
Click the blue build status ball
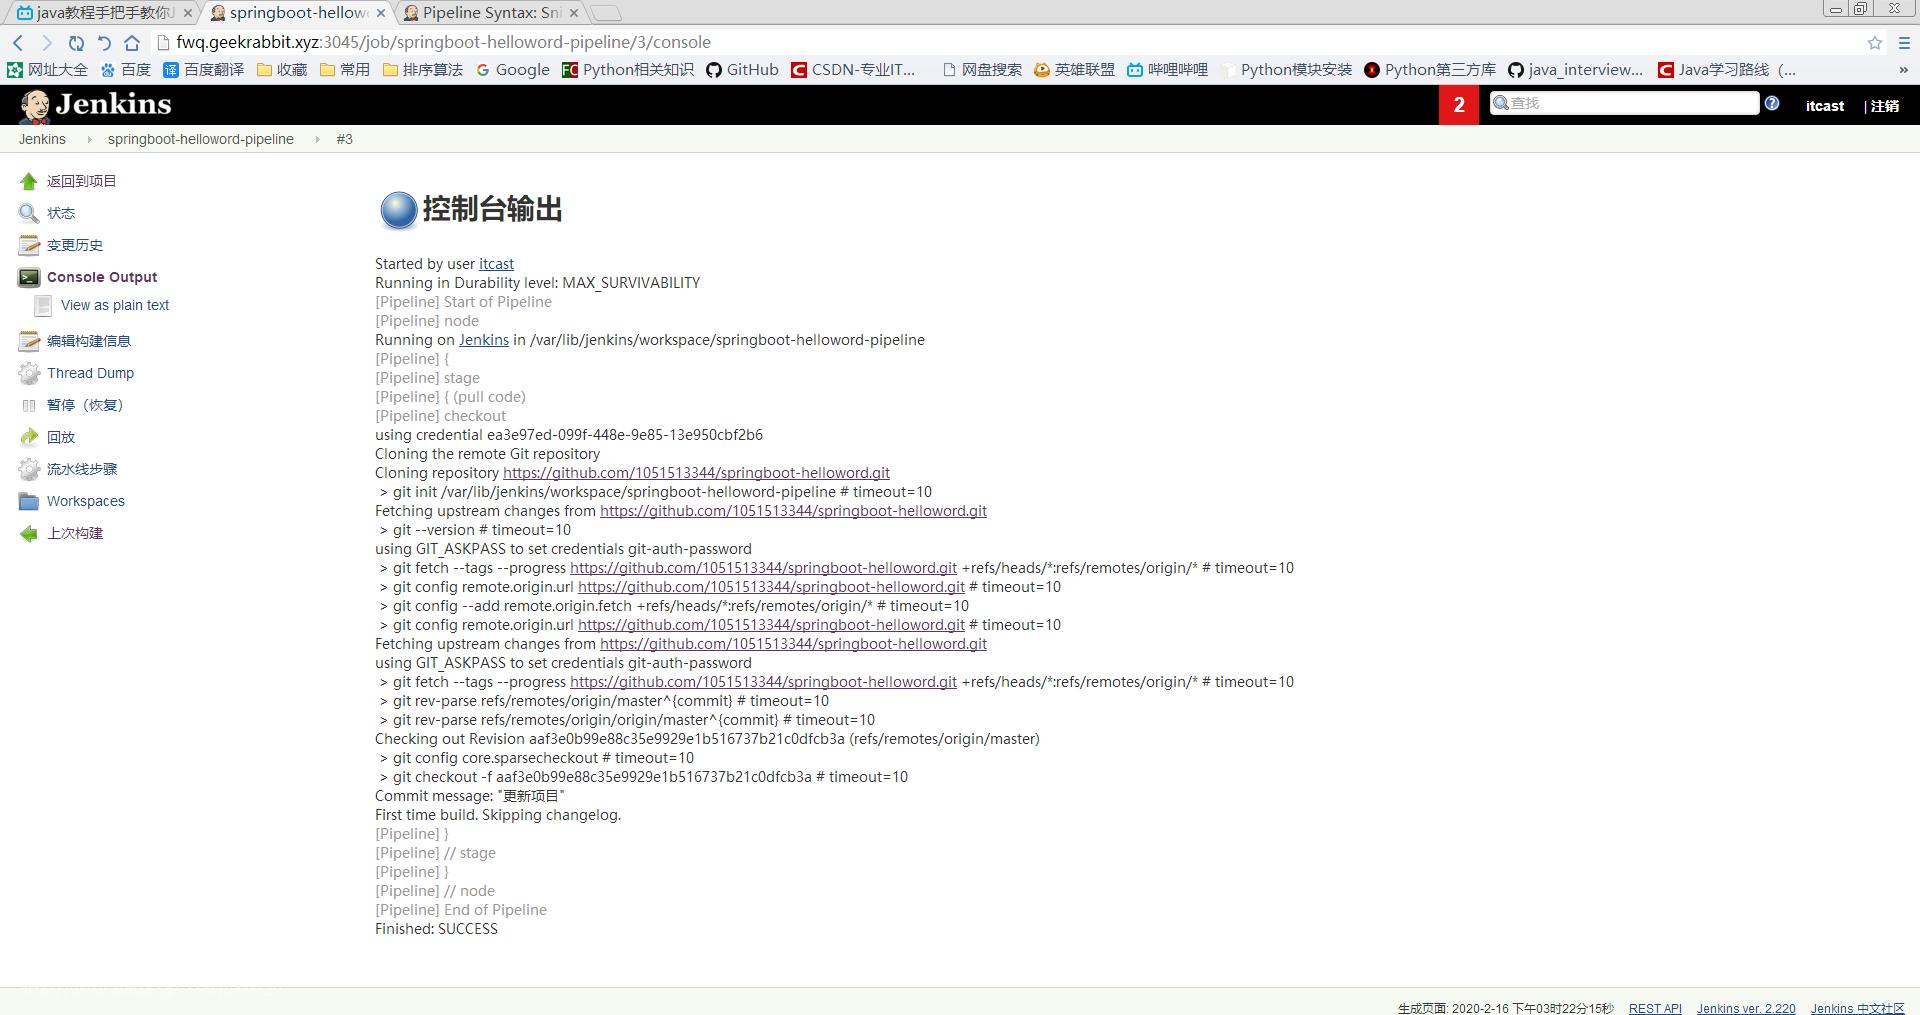click(398, 210)
